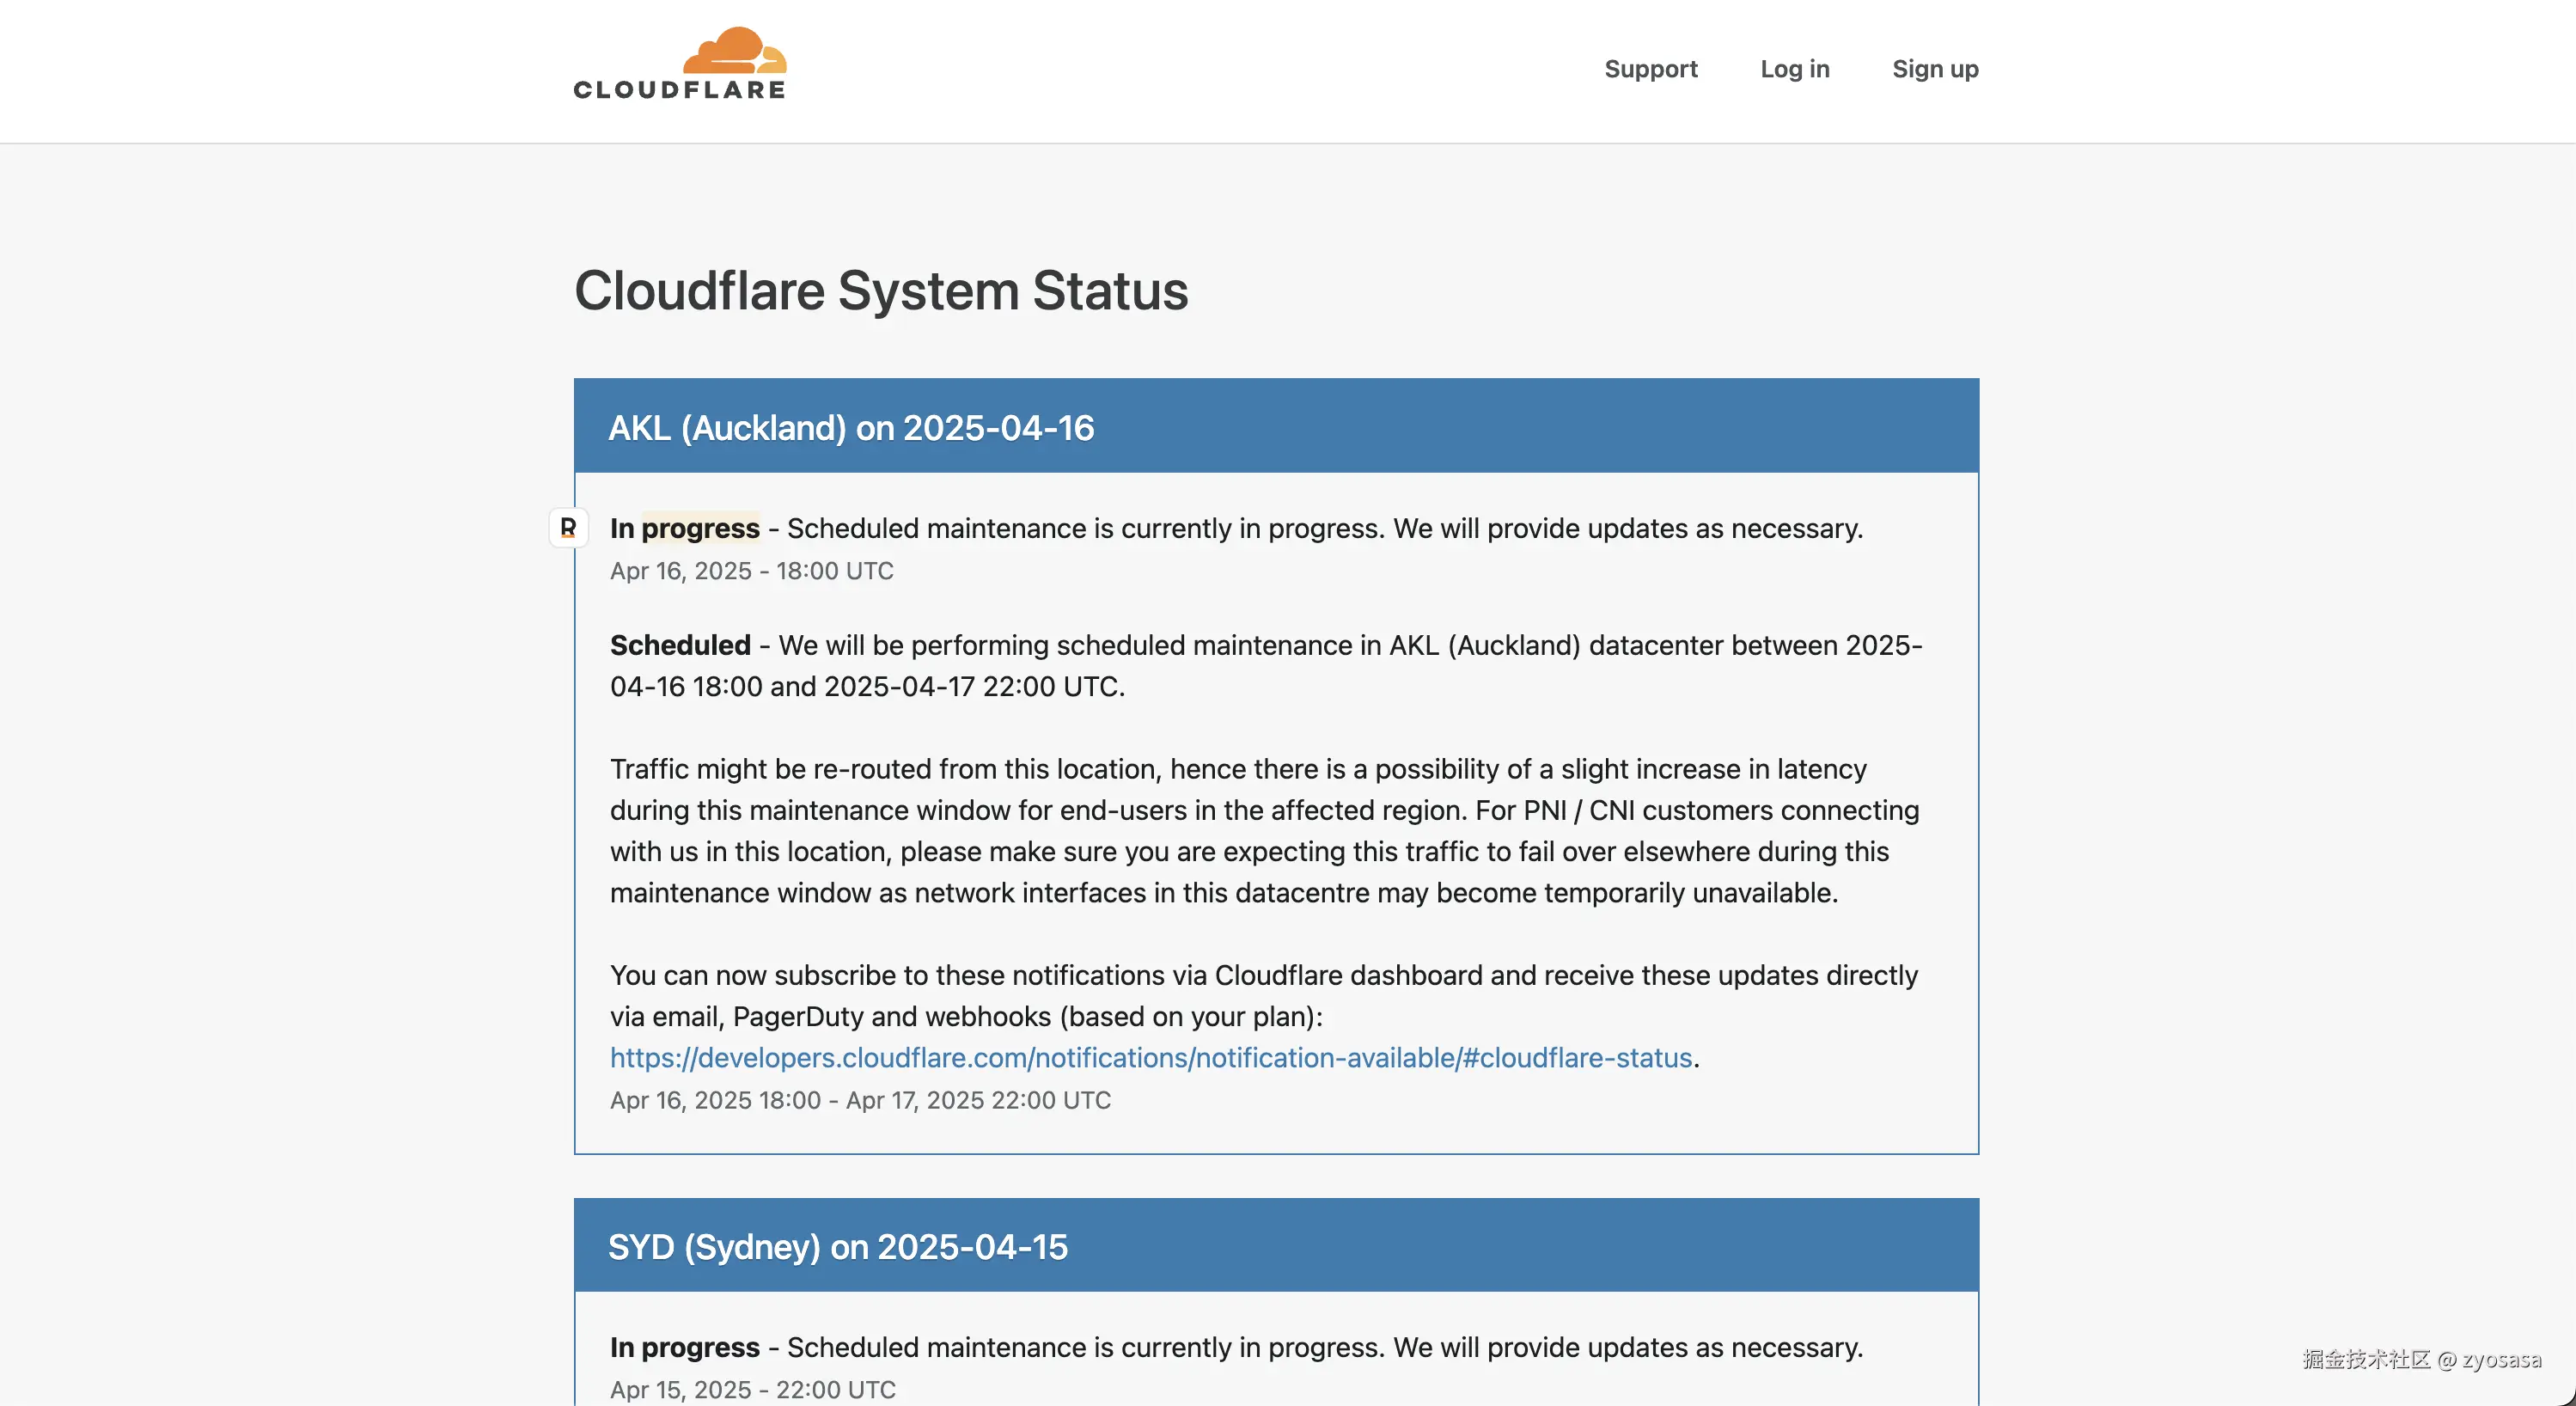Screen dimensions: 2576x1406
Task: Click the Sign up button
Action: click(1934, 68)
